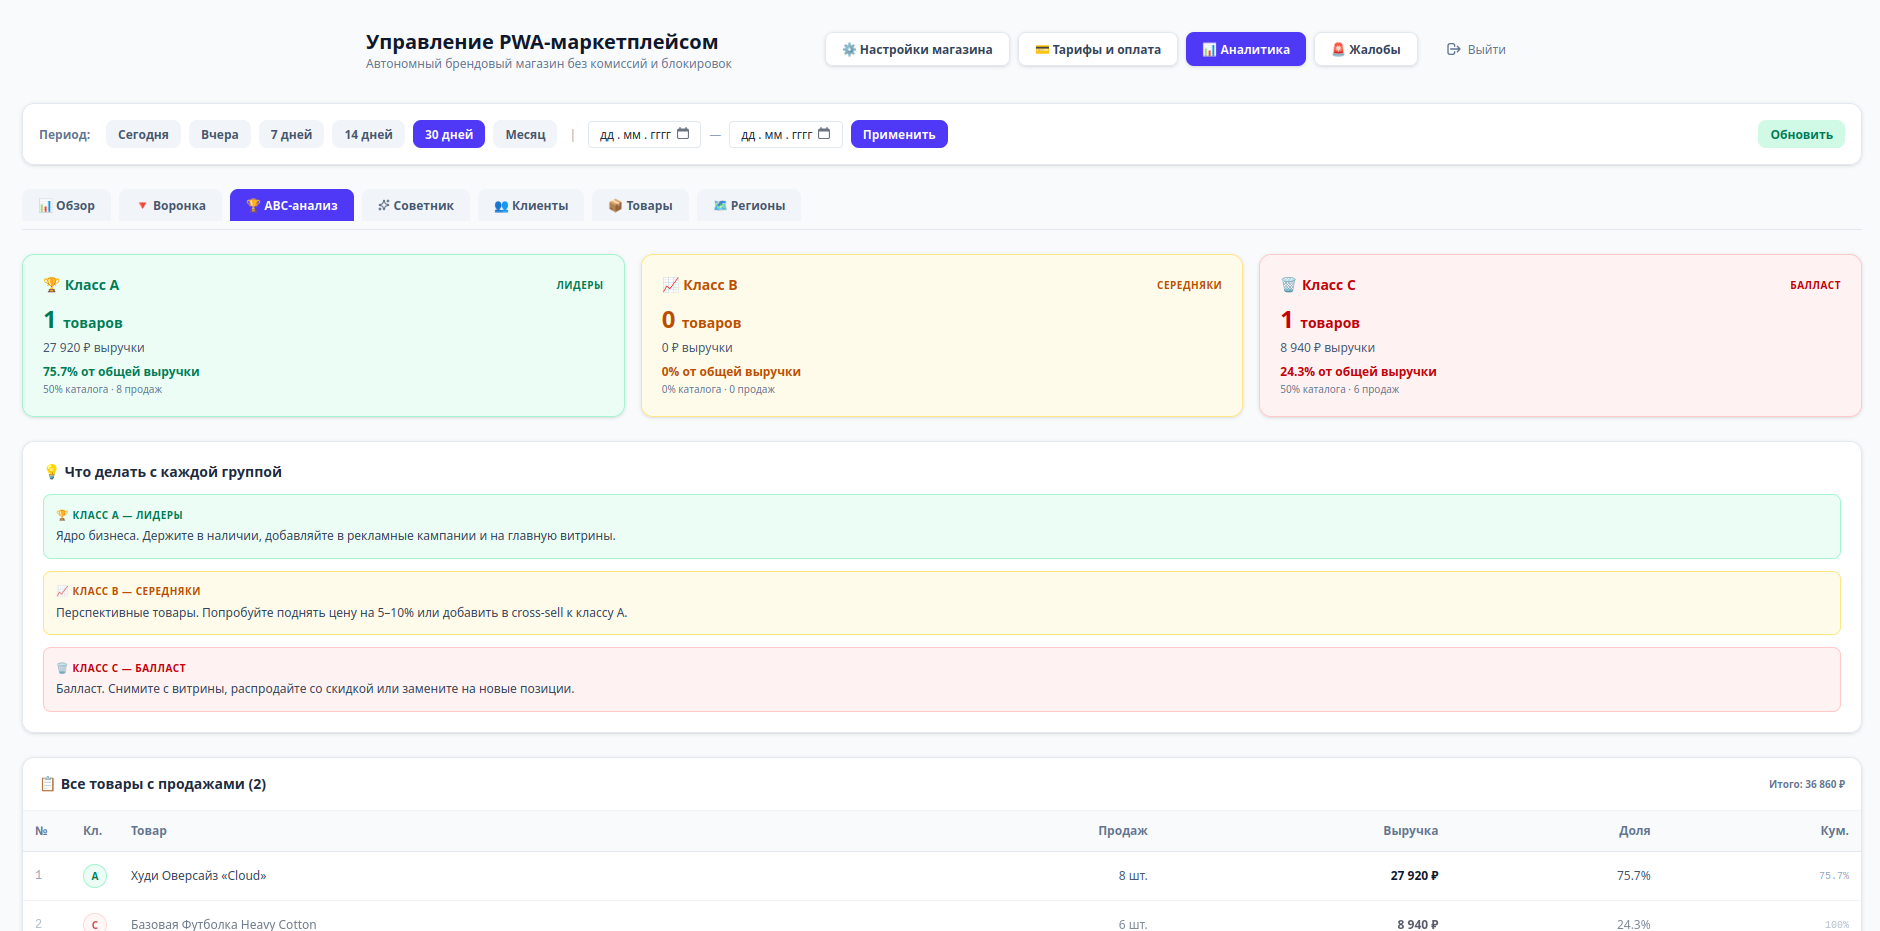Open the Клиенты tab
Image resolution: width=1880 pixels, height=931 pixels.
[531, 205]
